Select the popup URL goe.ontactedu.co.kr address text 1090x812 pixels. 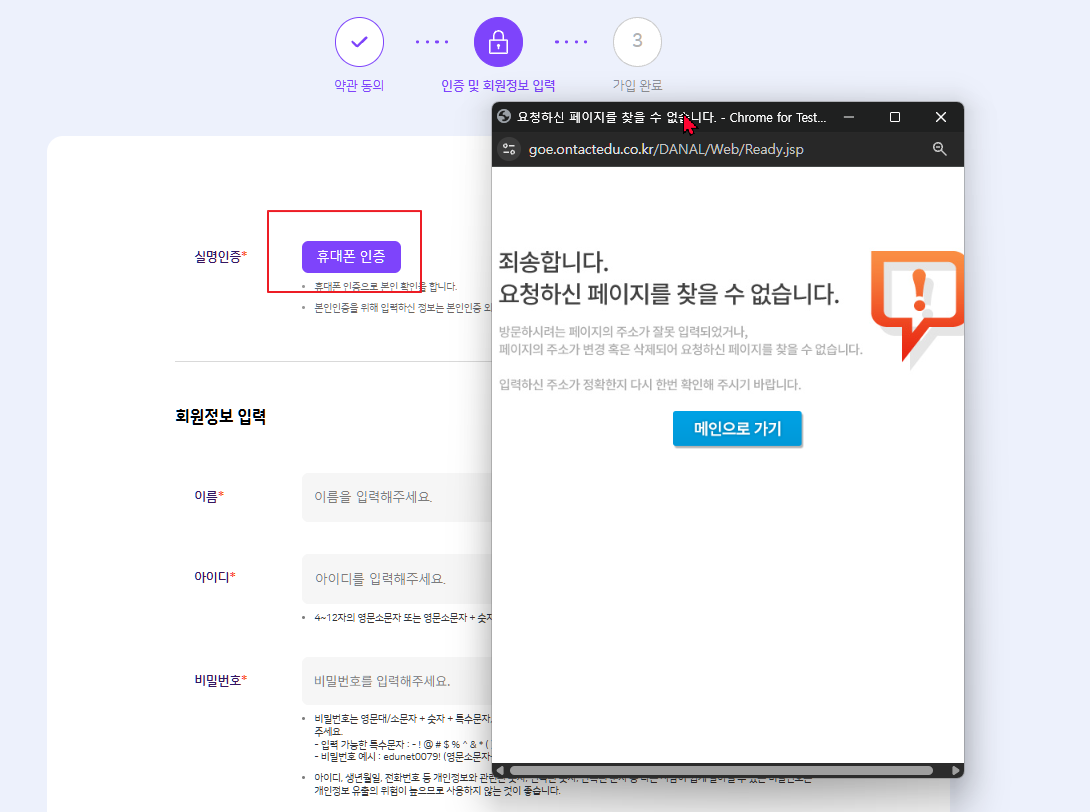[666, 149]
